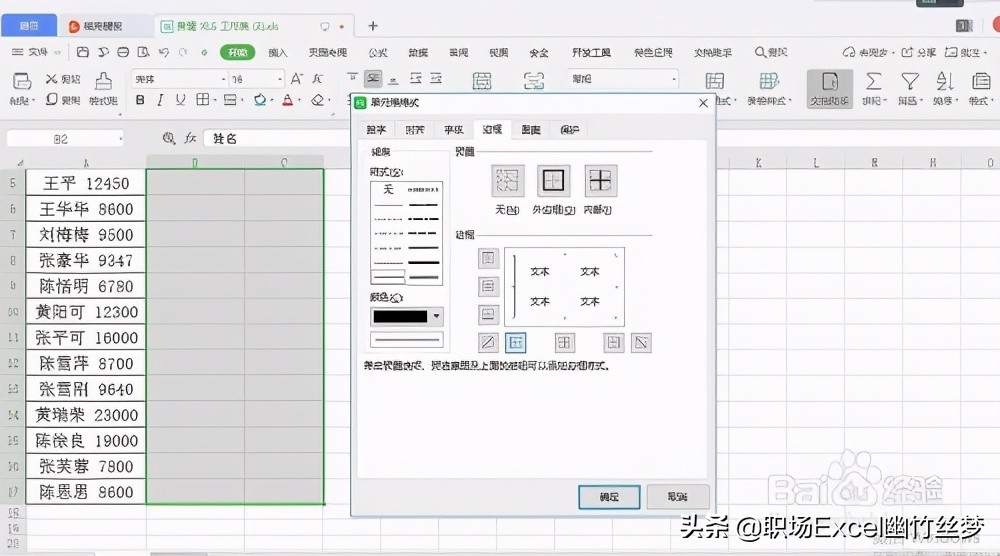Click the AutoSum sigma icon
Image resolution: width=1000 pixels, height=556 pixels.
coord(873,81)
